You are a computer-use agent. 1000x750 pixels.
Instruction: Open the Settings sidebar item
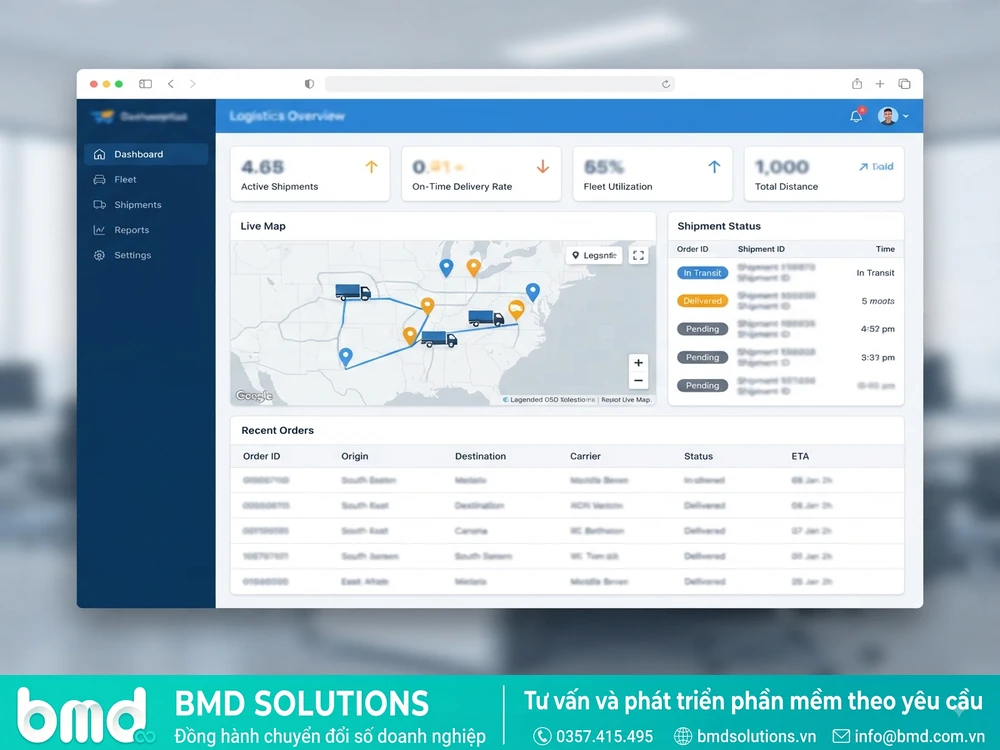pos(146,255)
